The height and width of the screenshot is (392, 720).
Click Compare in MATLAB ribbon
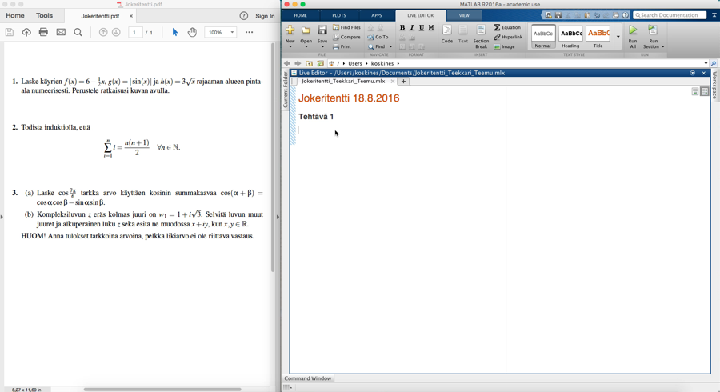pyautogui.click(x=347, y=37)
